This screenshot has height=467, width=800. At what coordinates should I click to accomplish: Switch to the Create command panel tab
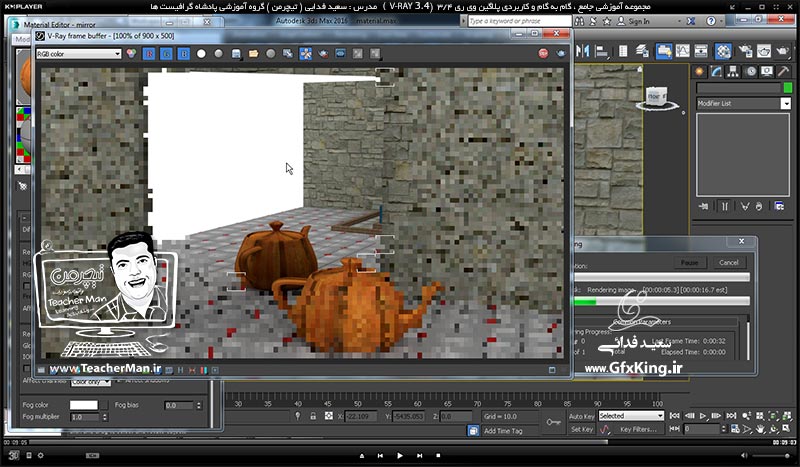(699, 72)
